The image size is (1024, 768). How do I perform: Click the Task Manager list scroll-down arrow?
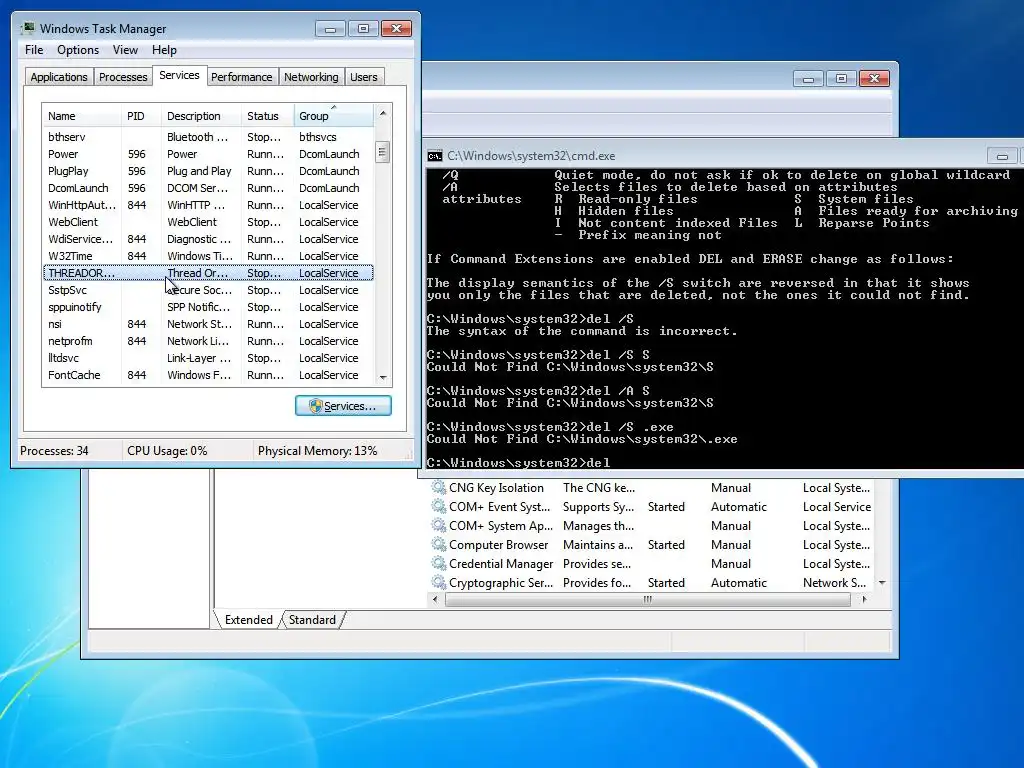point(383,377)
